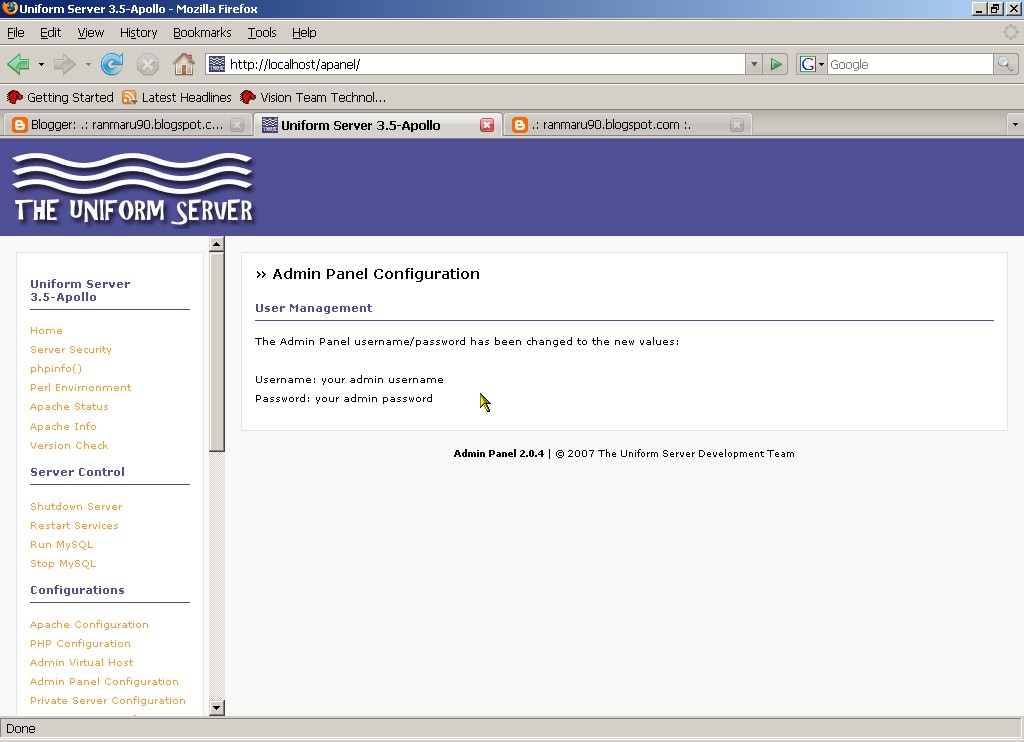Click the Stop loading icon

pyautogui.click(x=148, y=64)
